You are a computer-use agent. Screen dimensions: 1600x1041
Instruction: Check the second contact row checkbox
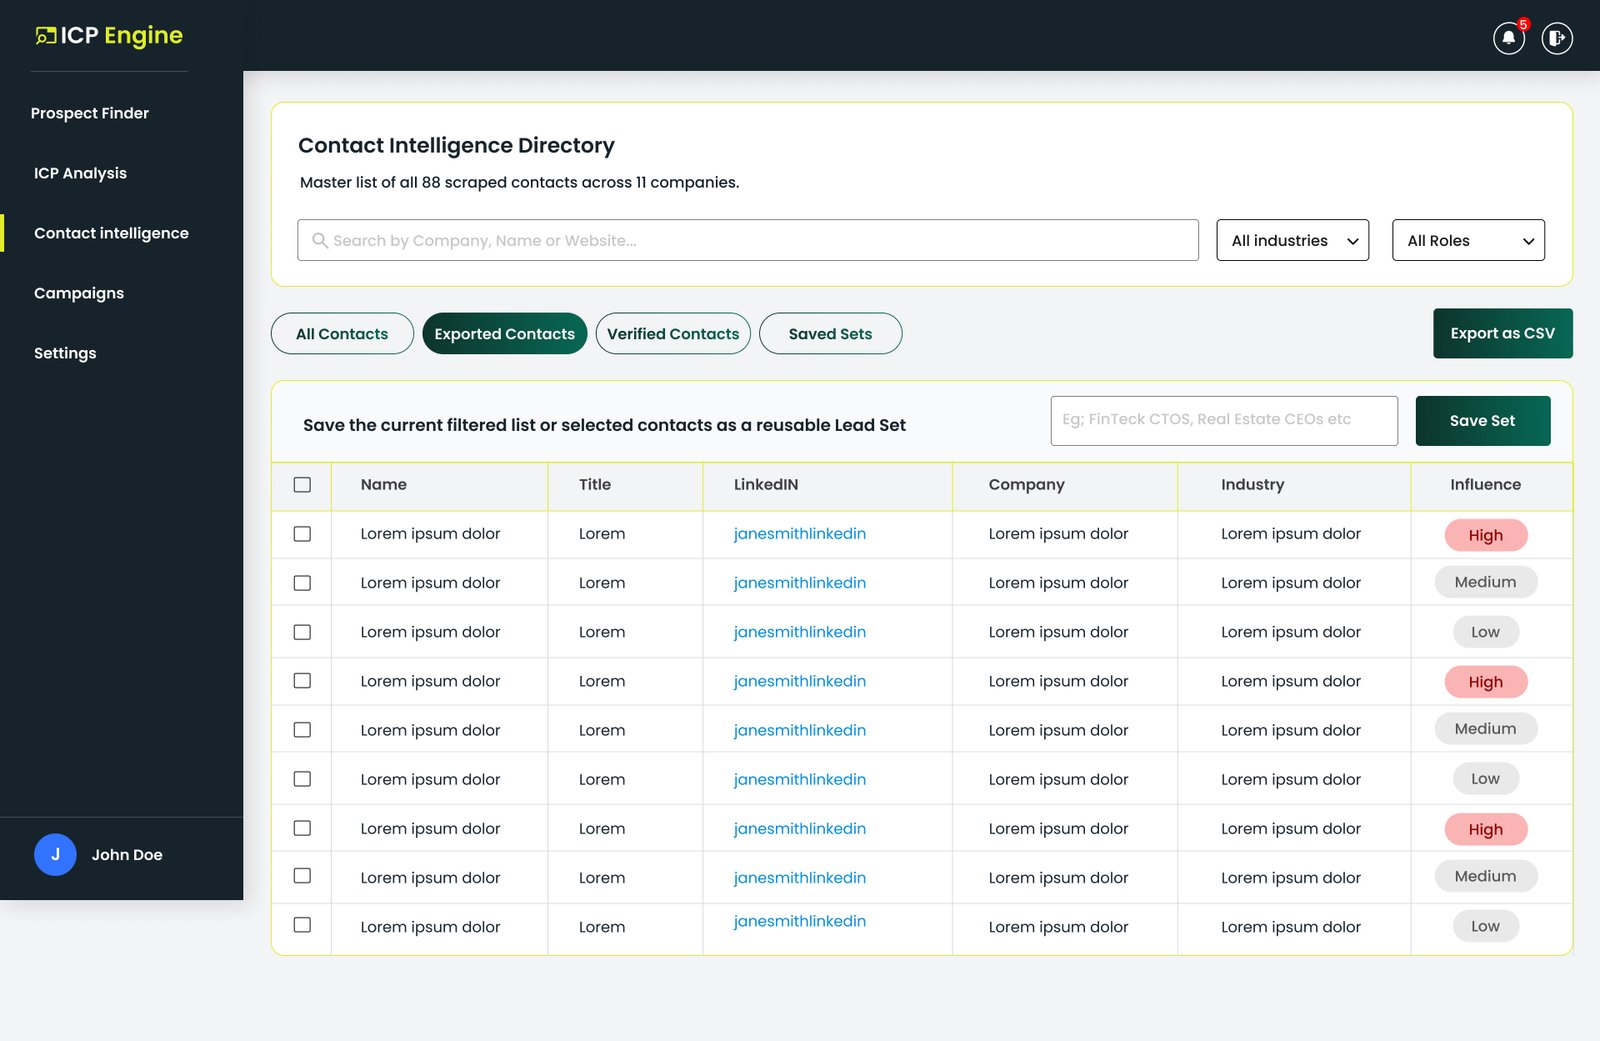pyautogui.click(x=302, y=583)
